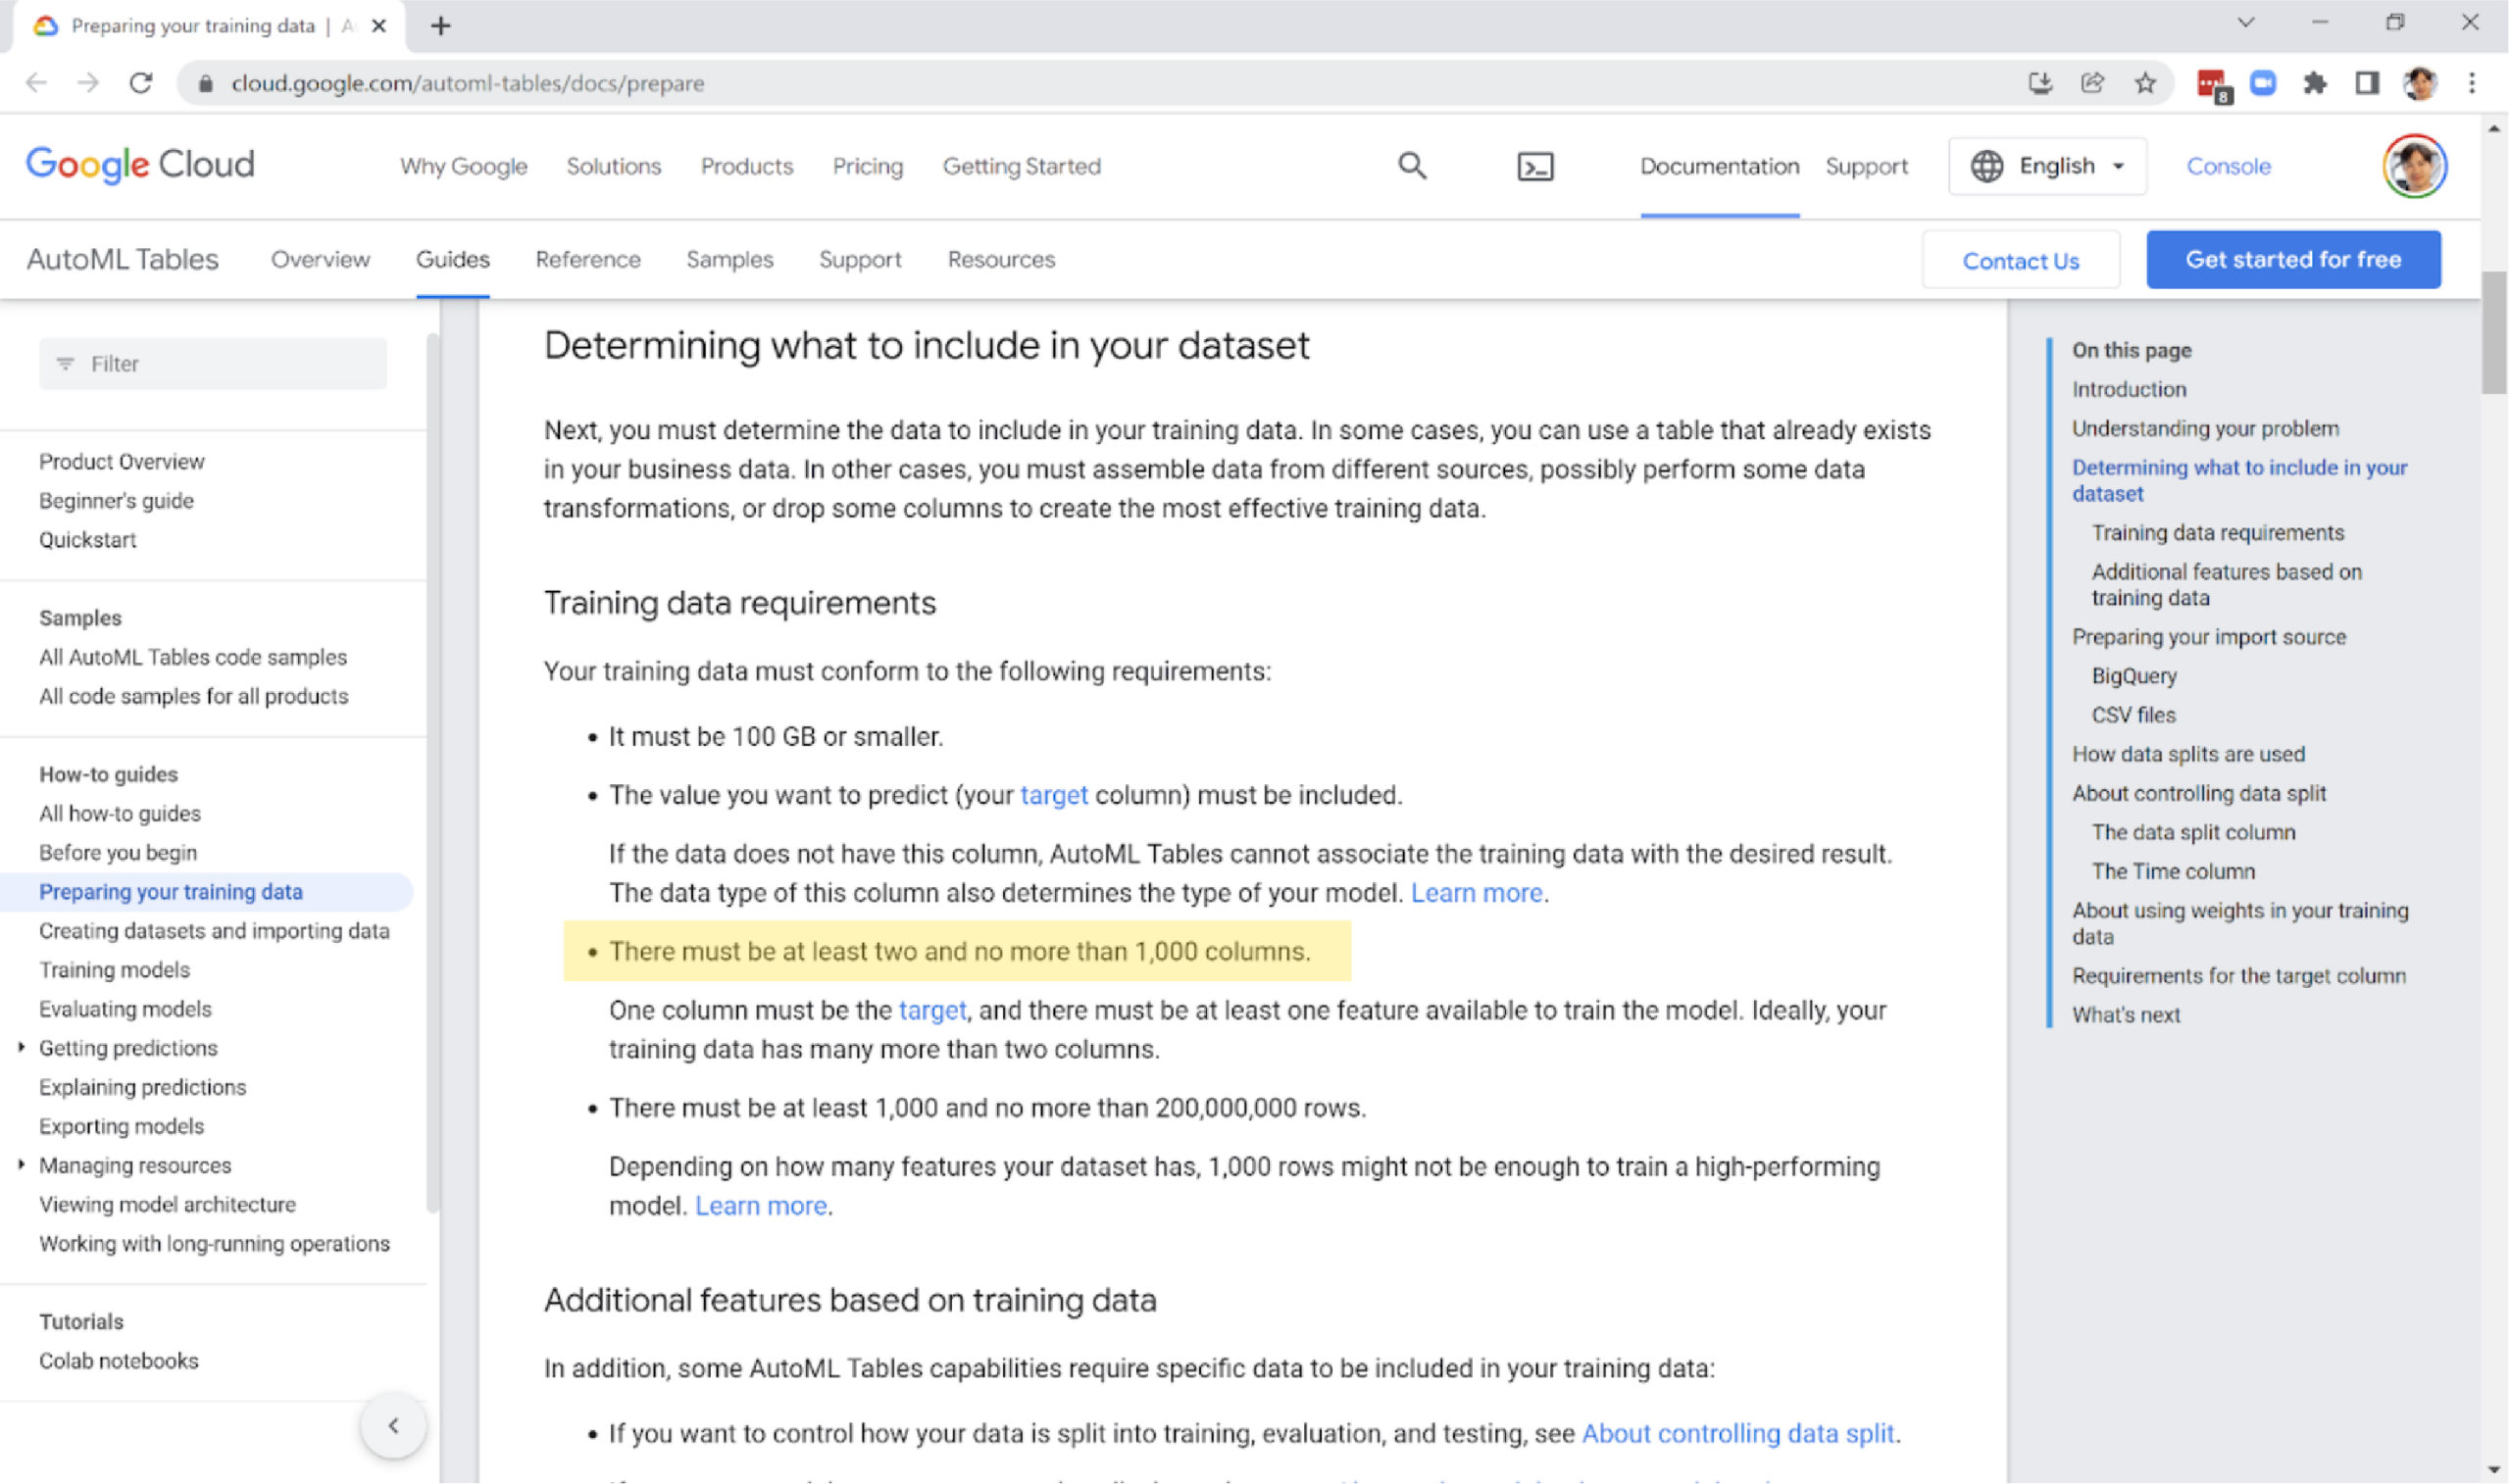Click the share icon in the address bar
Image resolution: width=2510 pixels, height=1484 pixels.
[x=2092, y=83]
